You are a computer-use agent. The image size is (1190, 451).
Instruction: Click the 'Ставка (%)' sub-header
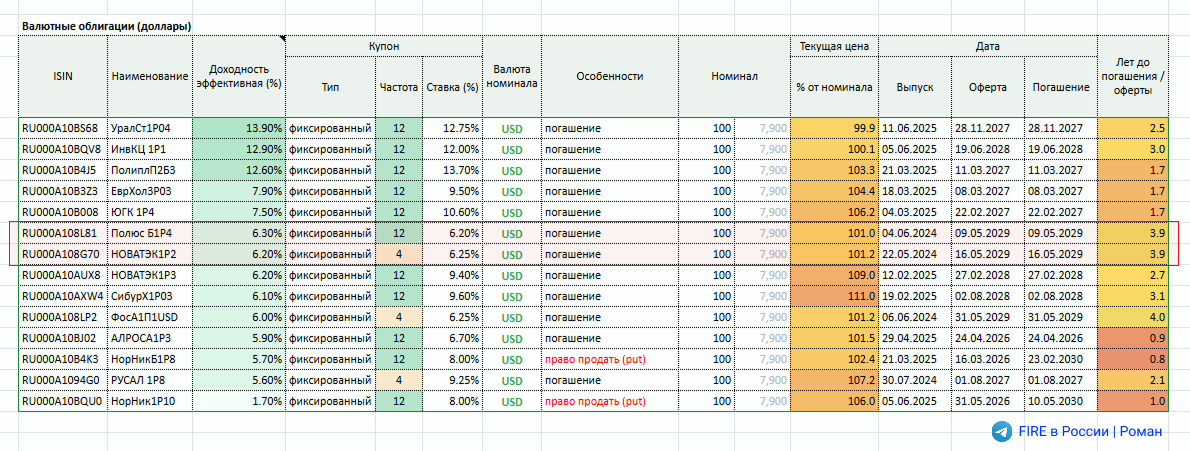click(x=452, y=87)
